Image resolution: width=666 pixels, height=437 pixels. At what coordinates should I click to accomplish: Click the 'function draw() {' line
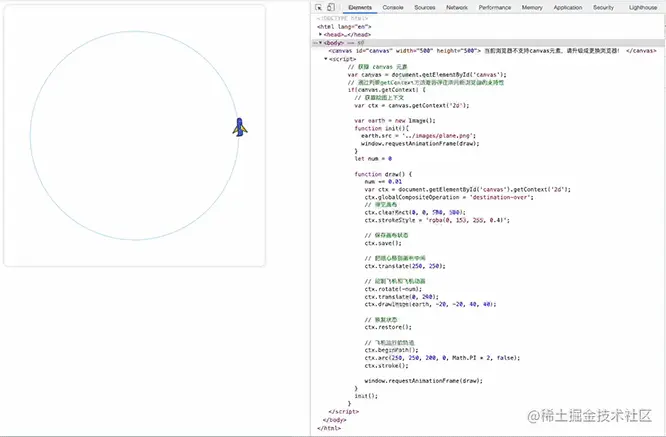pos(383,174)
